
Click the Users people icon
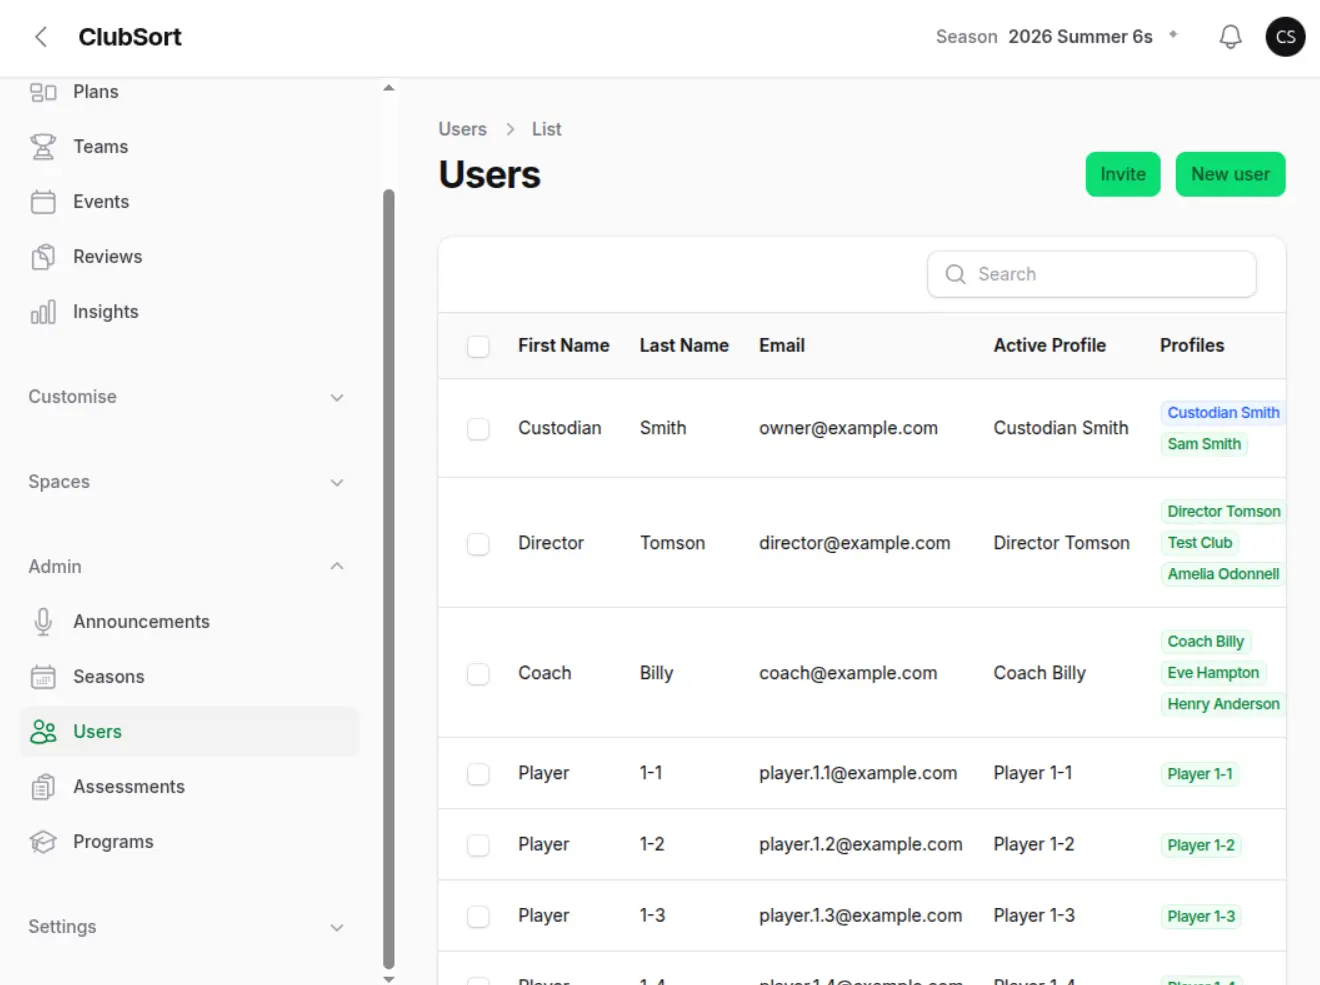tap(43, 732)
